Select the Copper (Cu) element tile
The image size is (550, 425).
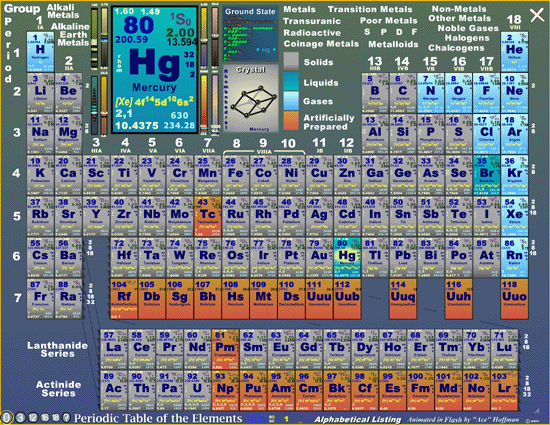point(319,175)
